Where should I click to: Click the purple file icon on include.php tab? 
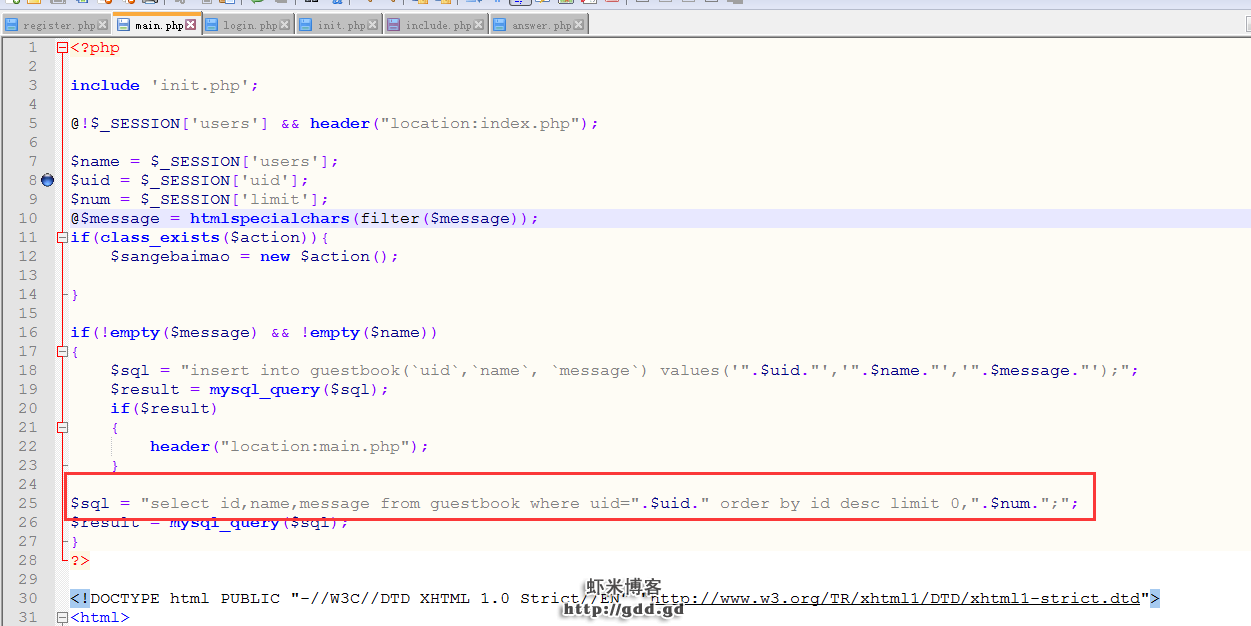393,25
